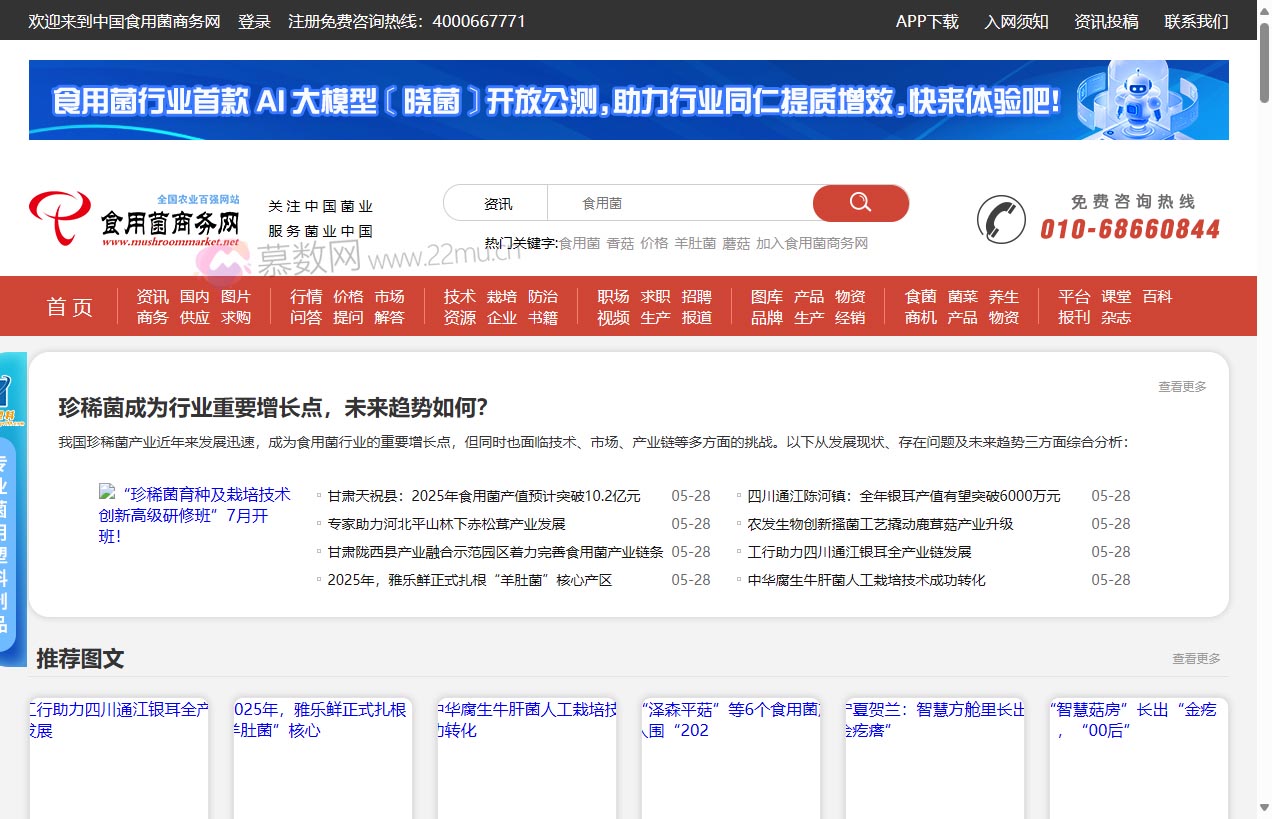
Task: Open the APP下载 link
Action: tap(927, 21)
